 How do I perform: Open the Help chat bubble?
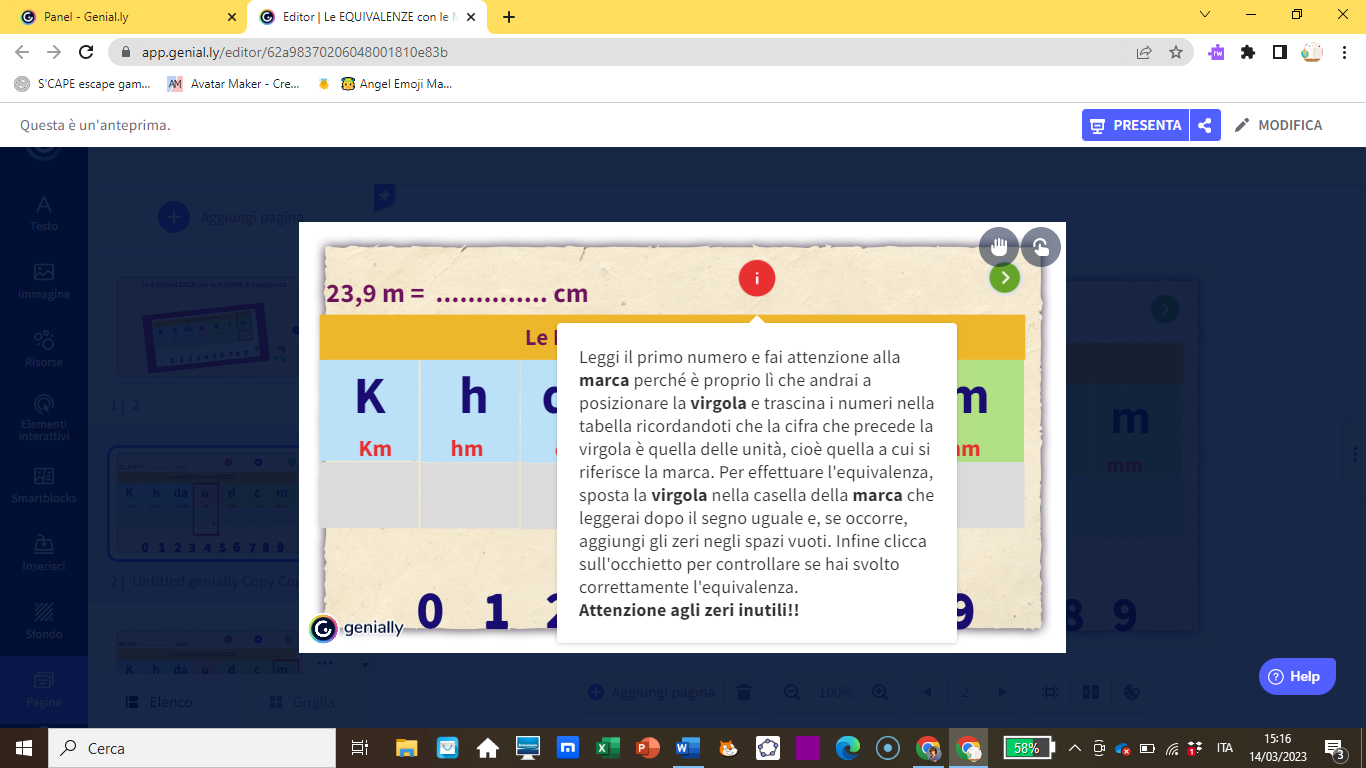[1295, 676]
